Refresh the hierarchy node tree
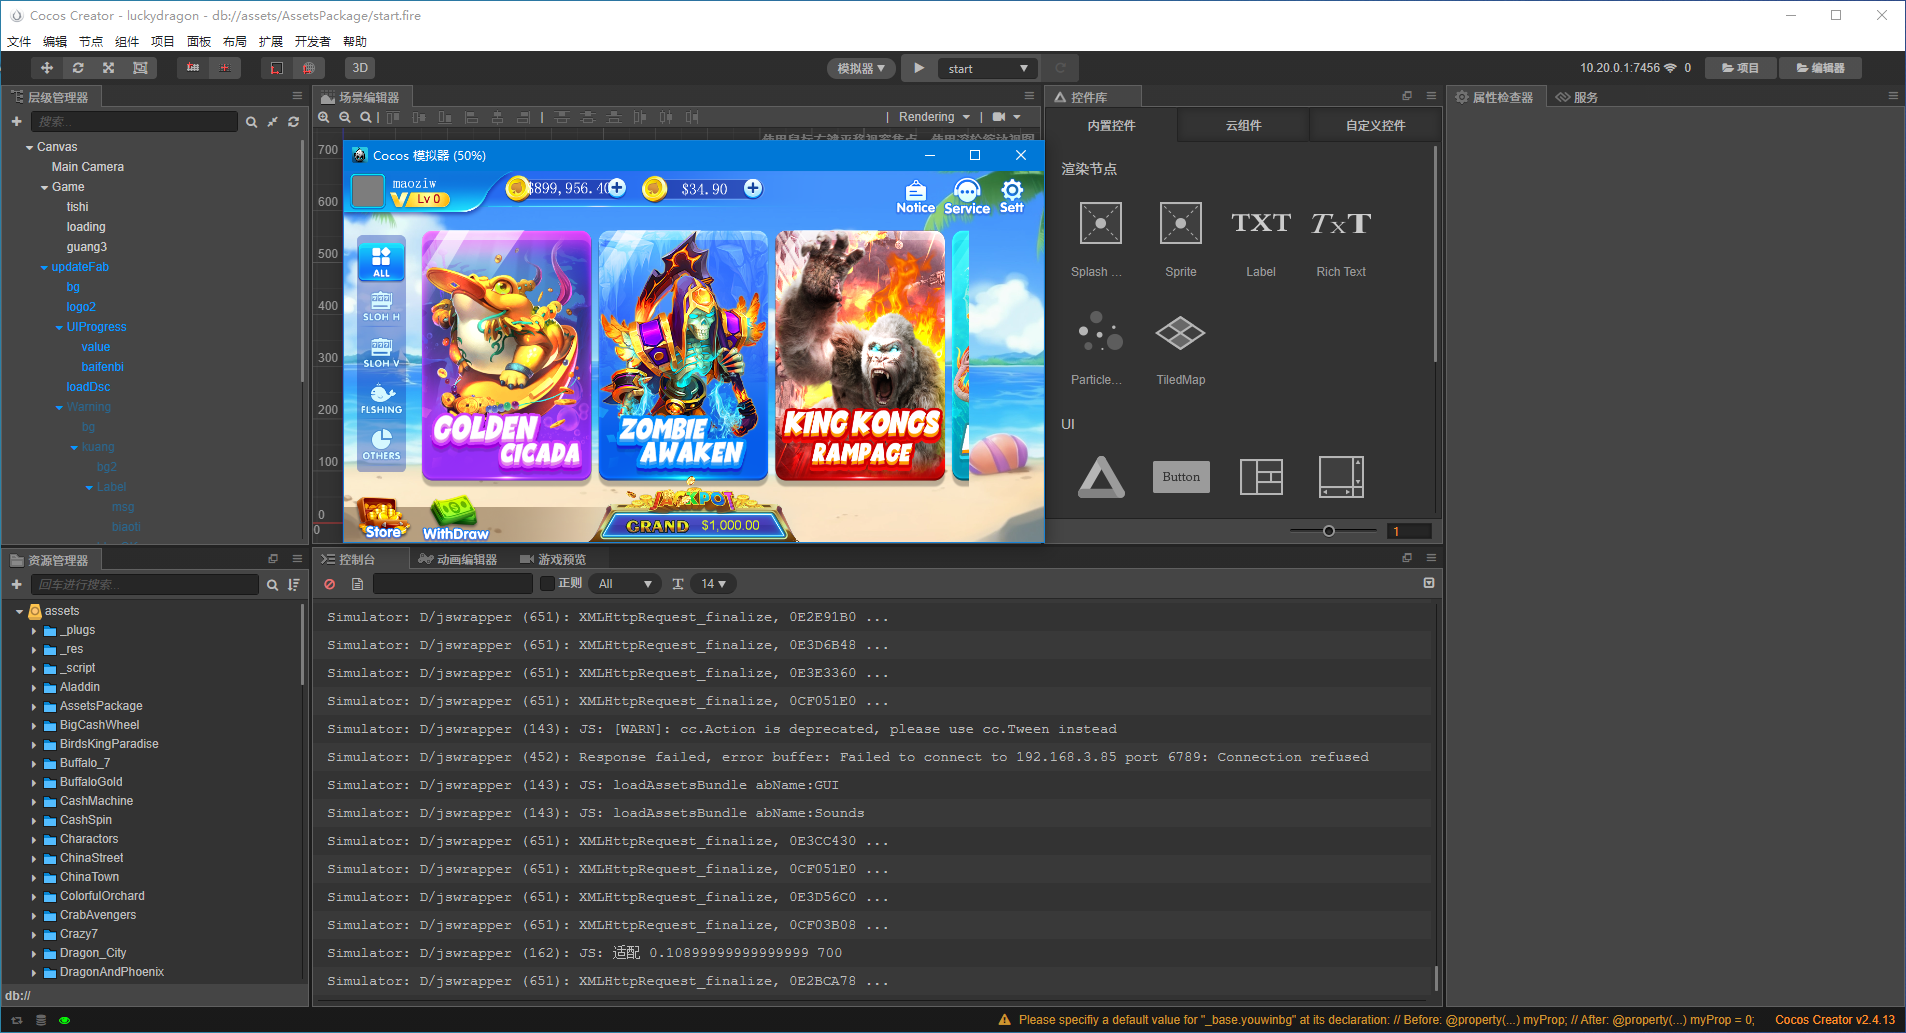1906x1033 pixels. [x=293, y=121]
